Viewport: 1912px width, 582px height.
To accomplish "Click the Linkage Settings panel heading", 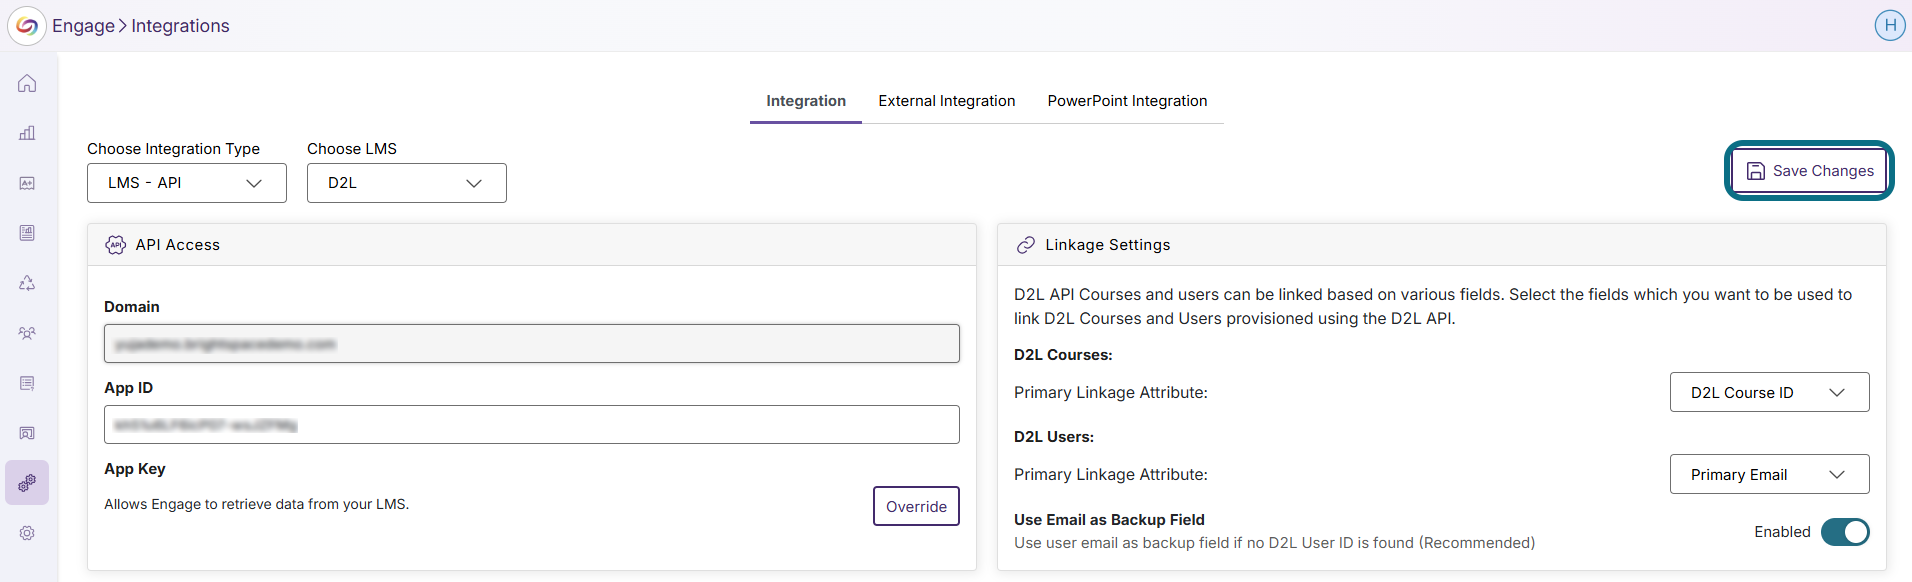I will point(1107,245).
